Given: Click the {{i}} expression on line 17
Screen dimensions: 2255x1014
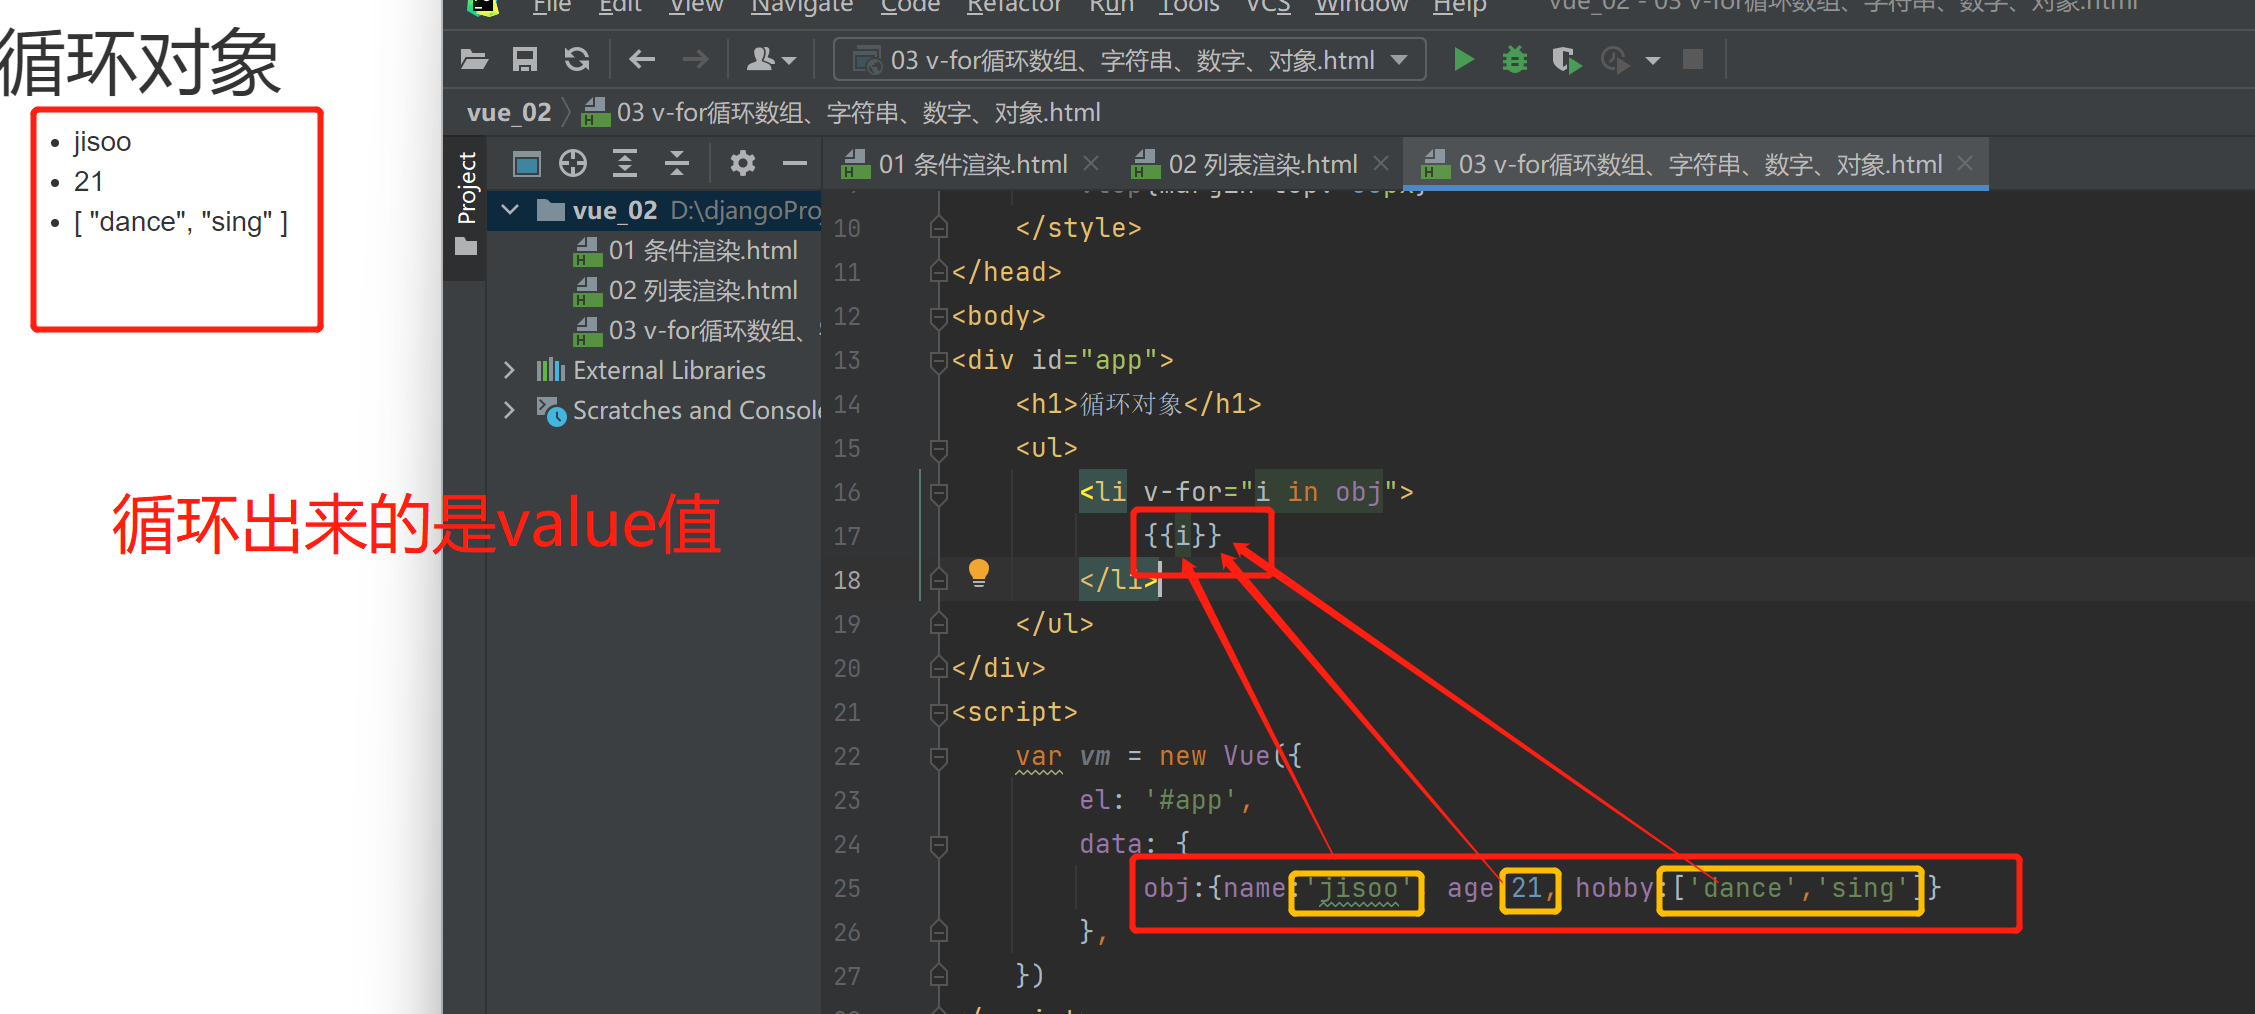Looking at the screenshot, I should (1182, 535).
